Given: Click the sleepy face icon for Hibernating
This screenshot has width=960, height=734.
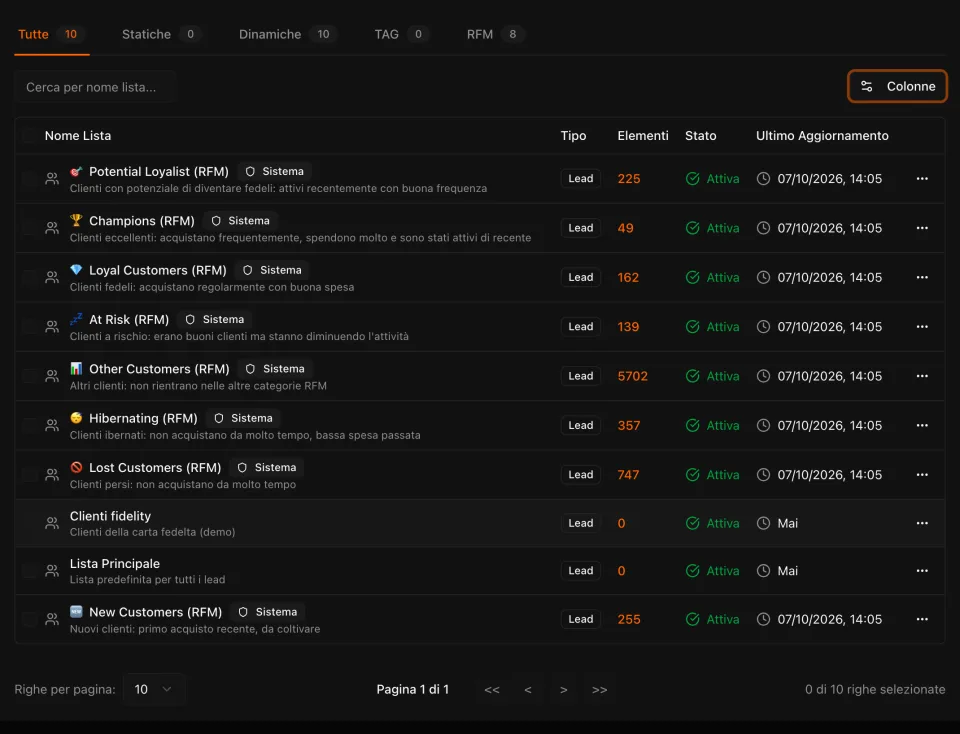Looking at the screenshot, I should coord(76,418).
